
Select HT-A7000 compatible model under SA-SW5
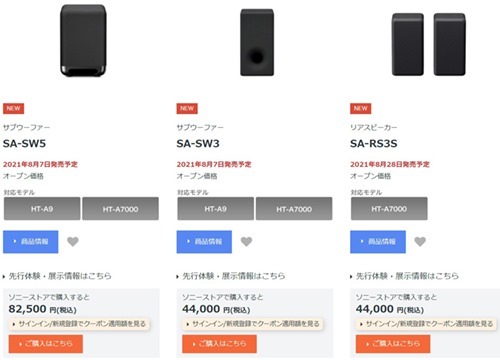(120, 209)
